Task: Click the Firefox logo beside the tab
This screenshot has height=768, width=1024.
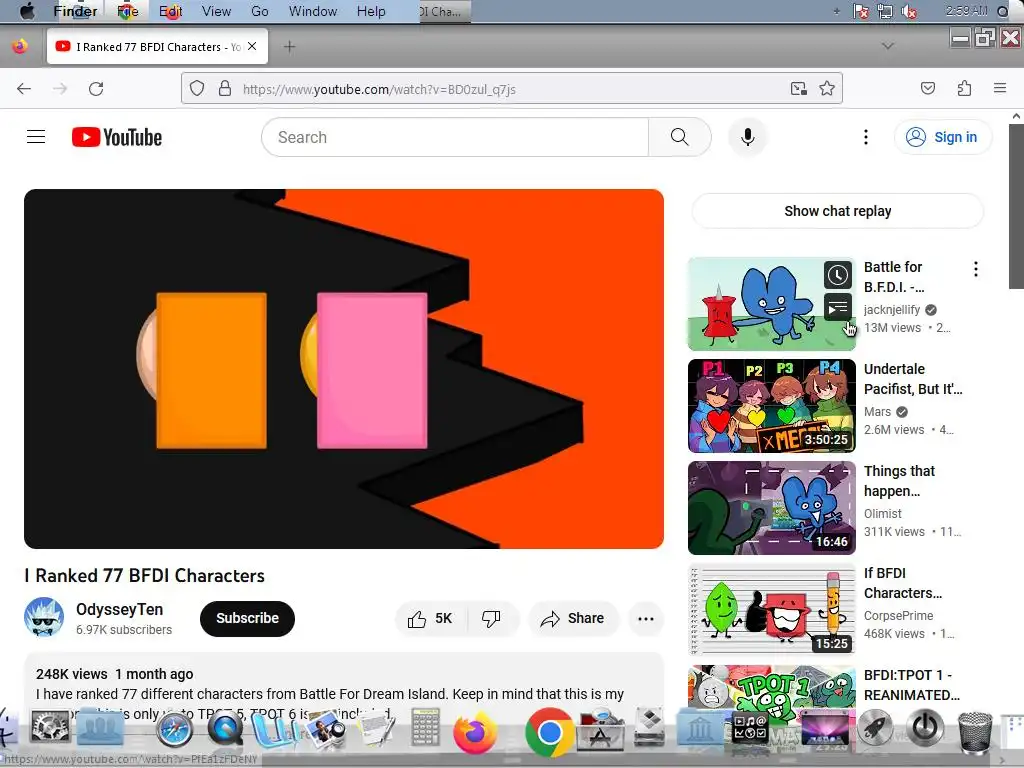Action: click(x=20, y=46)
